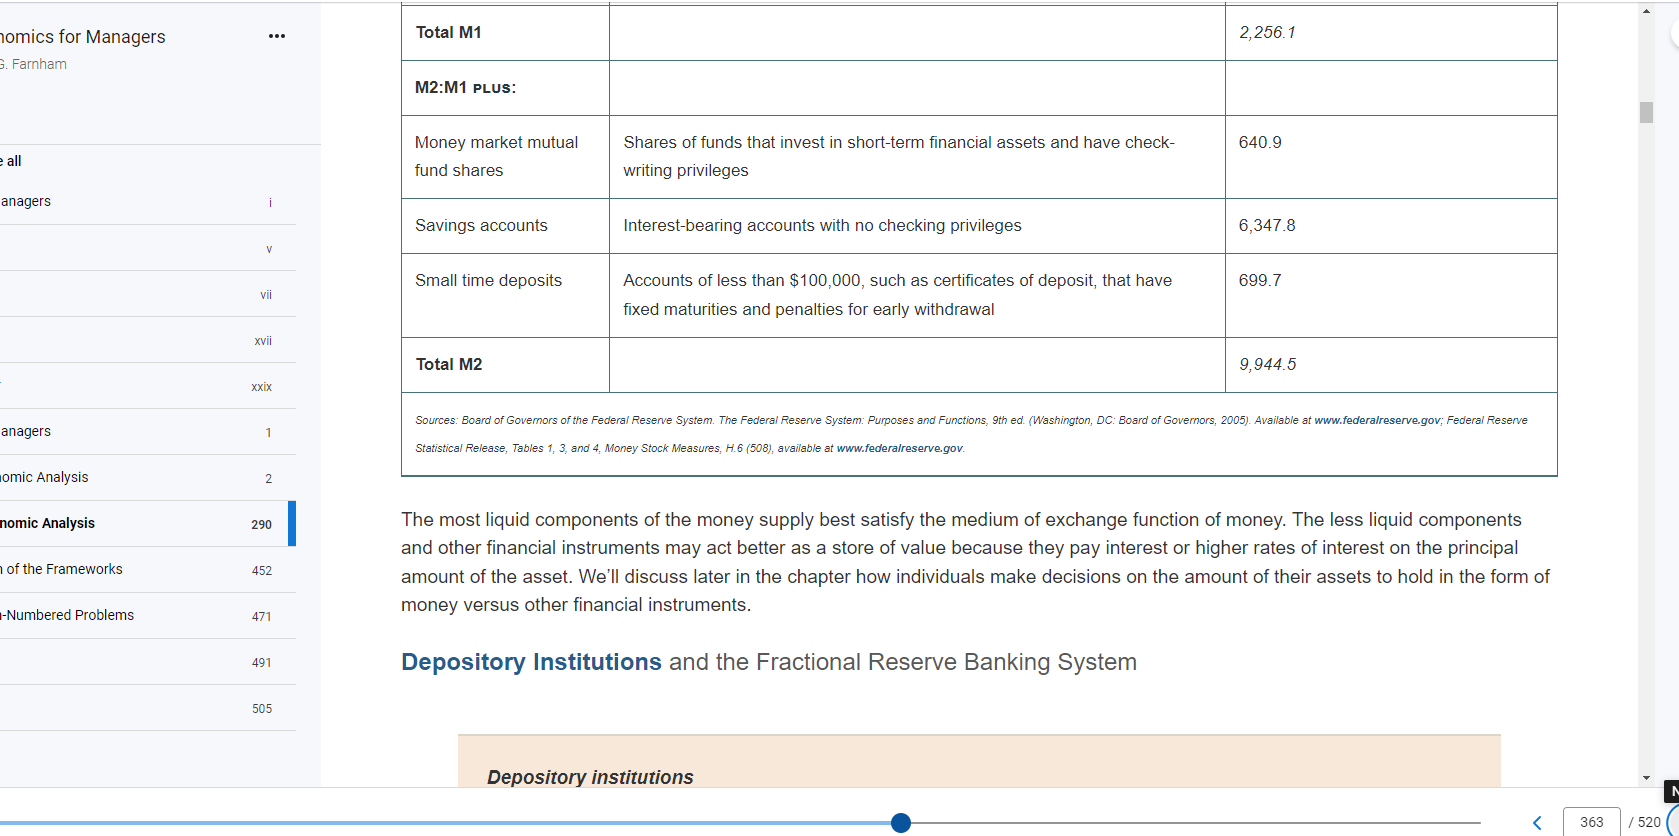Select 'Total M1' table cell

(505, 33)
